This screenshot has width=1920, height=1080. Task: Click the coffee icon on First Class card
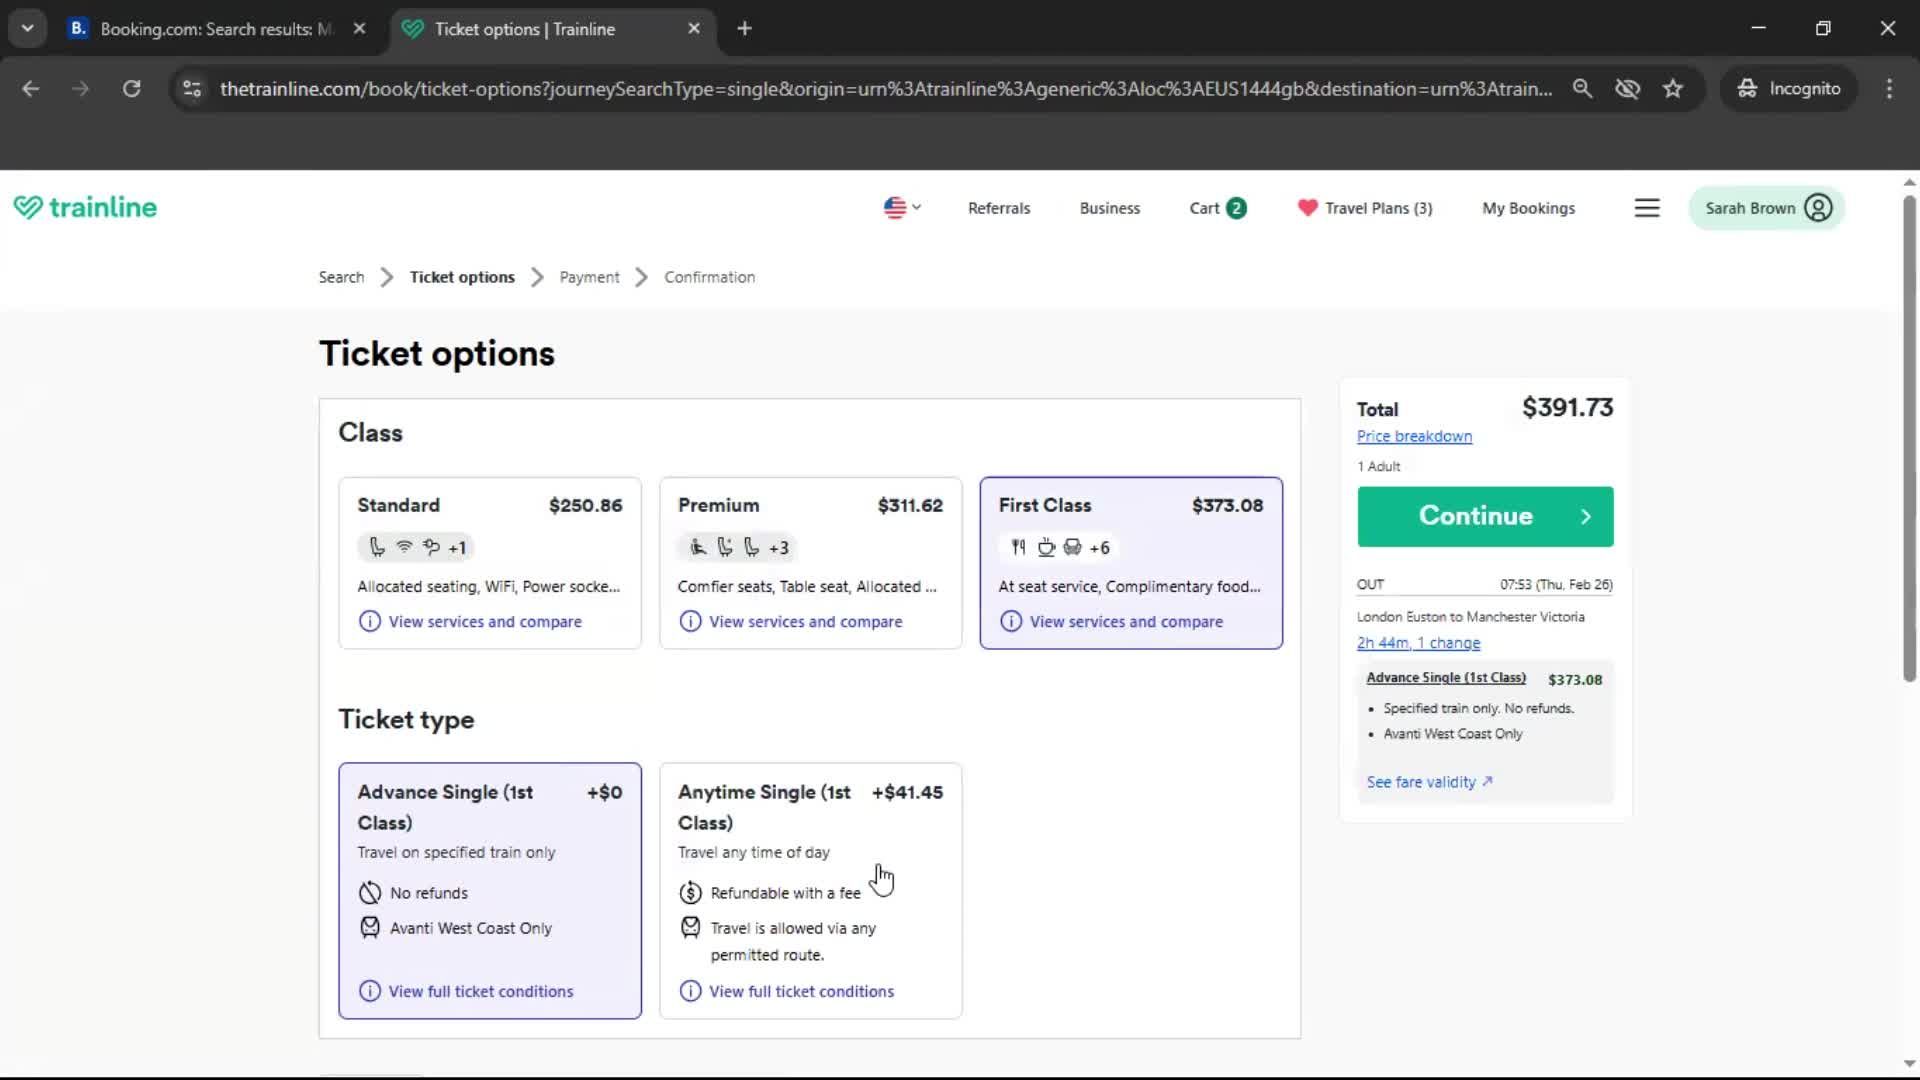(1046, 547)
